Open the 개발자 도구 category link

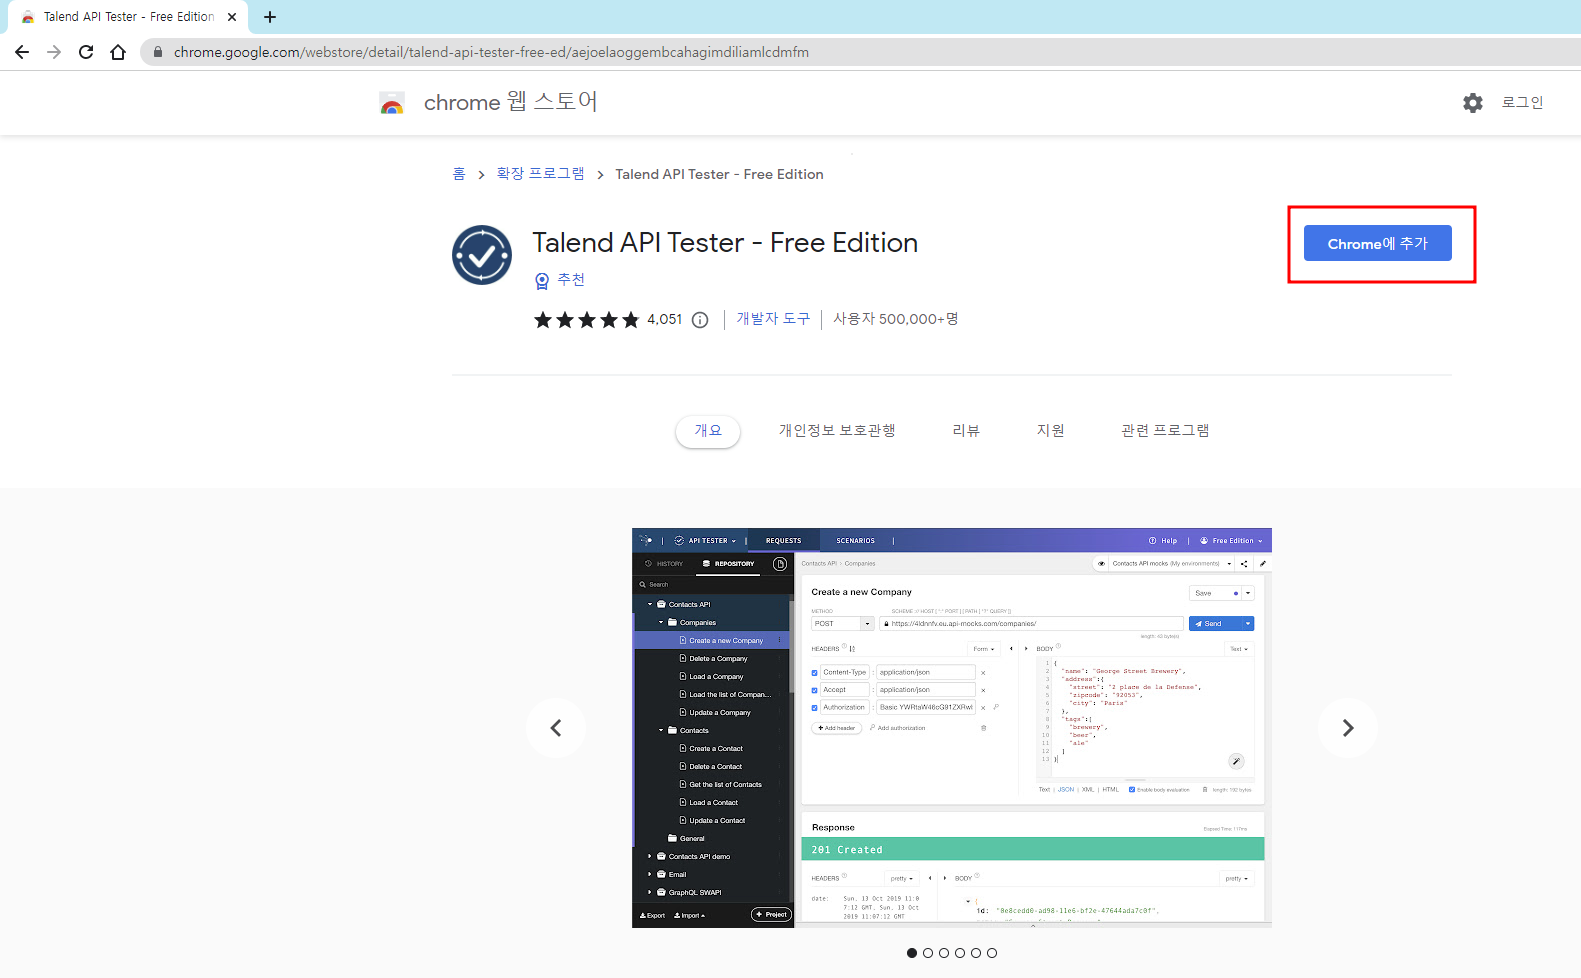[x=773, y=319]
